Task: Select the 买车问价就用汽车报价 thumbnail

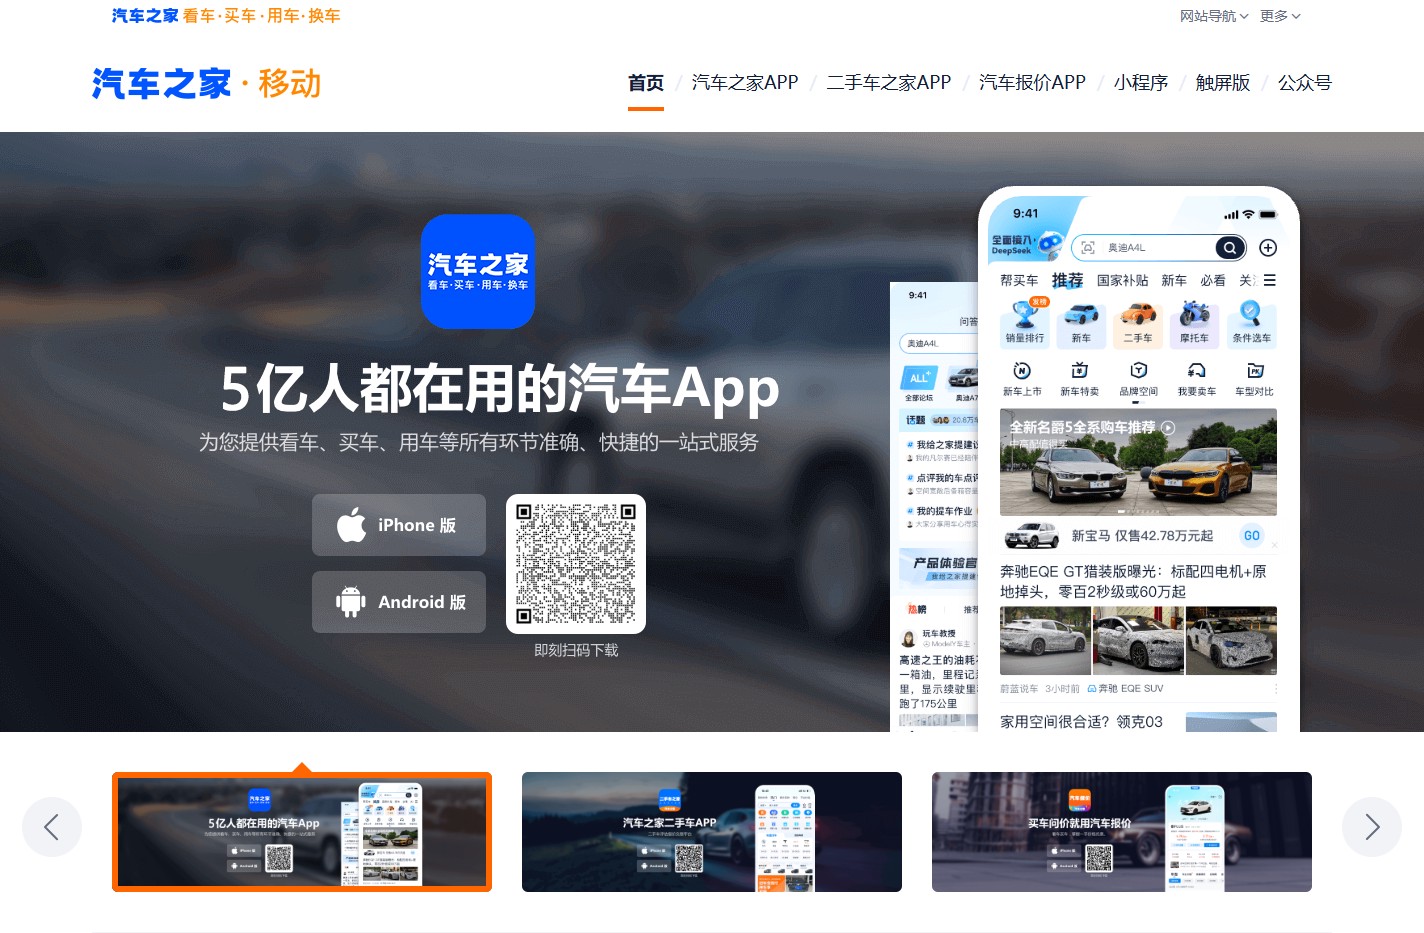Action: pyautogui.click(x=1122, y=832)
